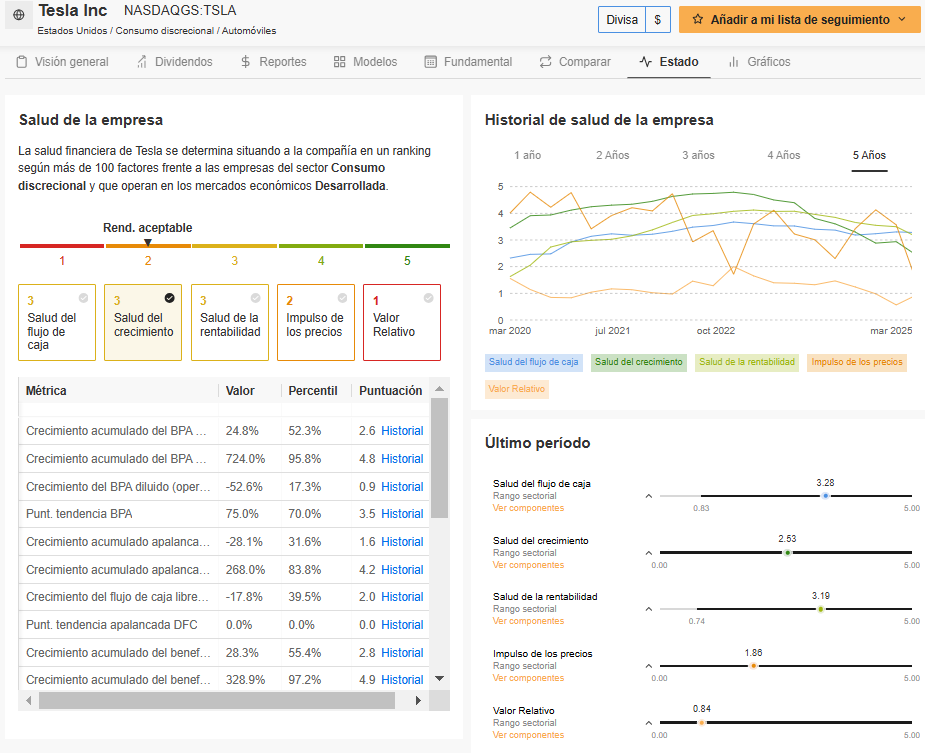This screenshot has width=925, height=753.
Task: Click the swap arrows icon beside Comparar
Action: (546, 62)
